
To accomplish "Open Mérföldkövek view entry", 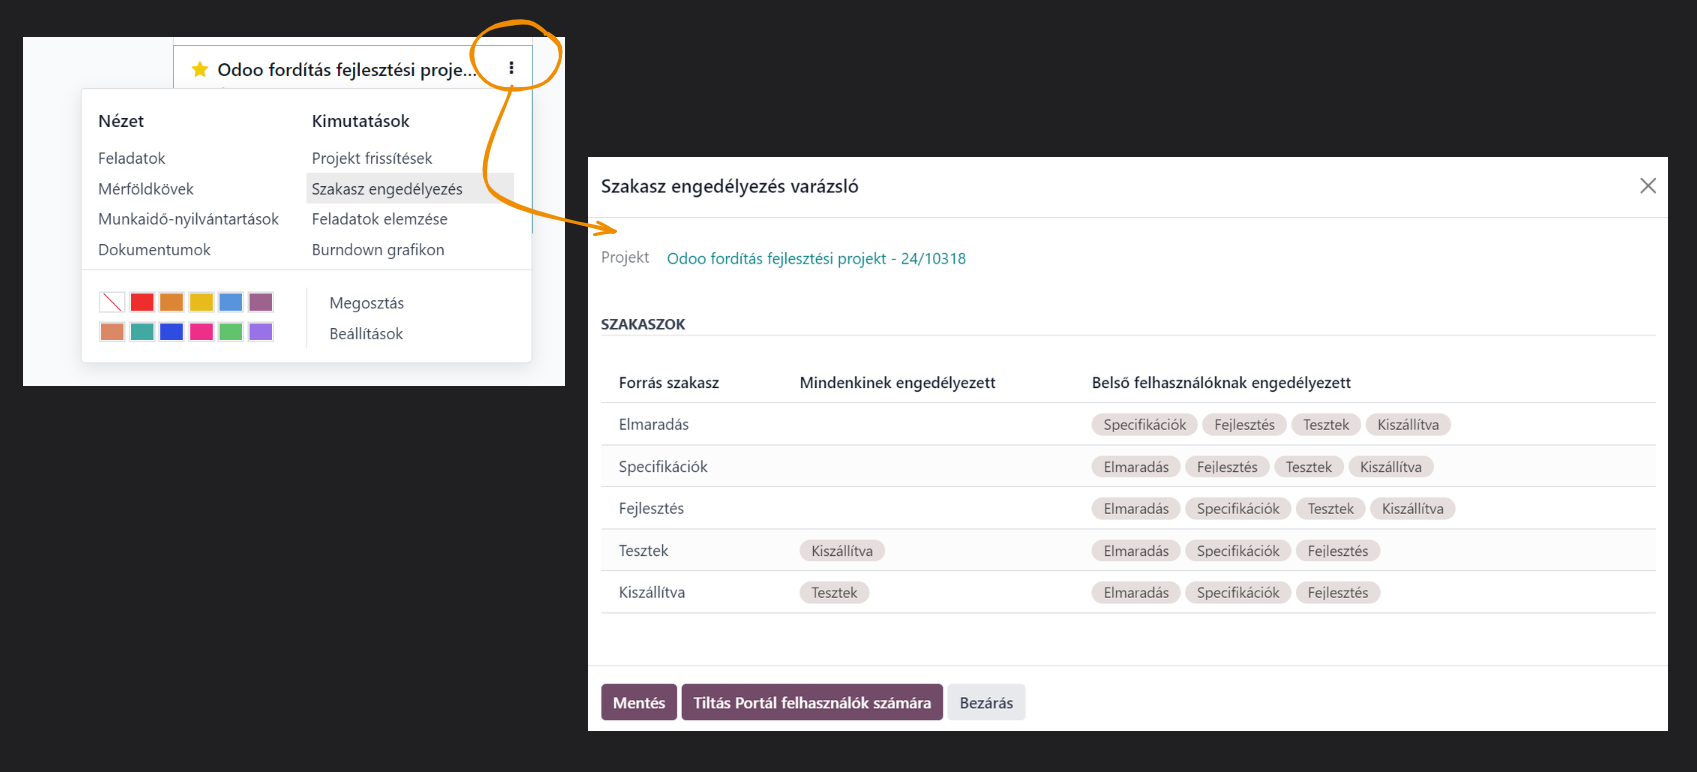I will (146, 189).
